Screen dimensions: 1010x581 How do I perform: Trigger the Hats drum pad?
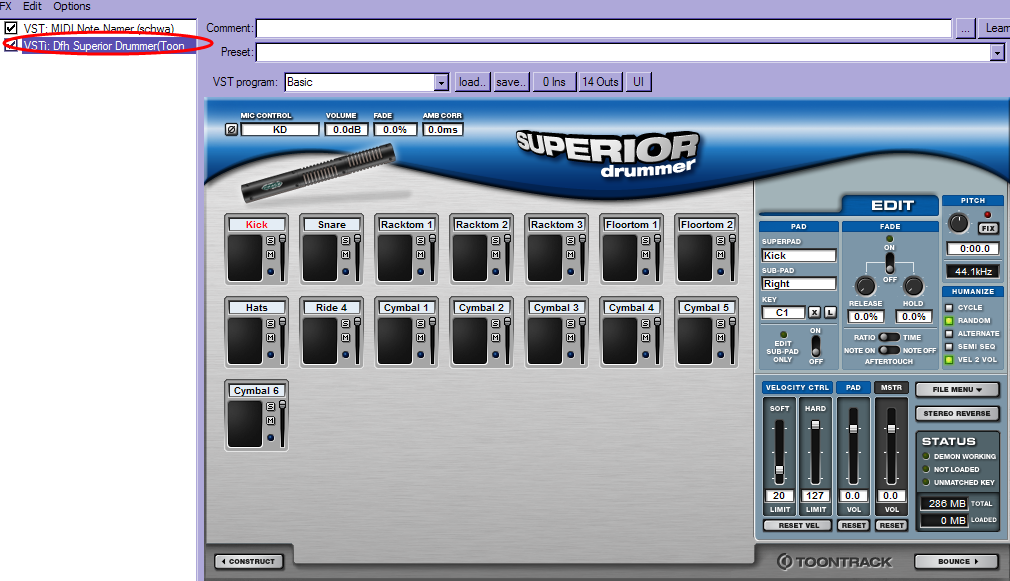pos(245,341)
